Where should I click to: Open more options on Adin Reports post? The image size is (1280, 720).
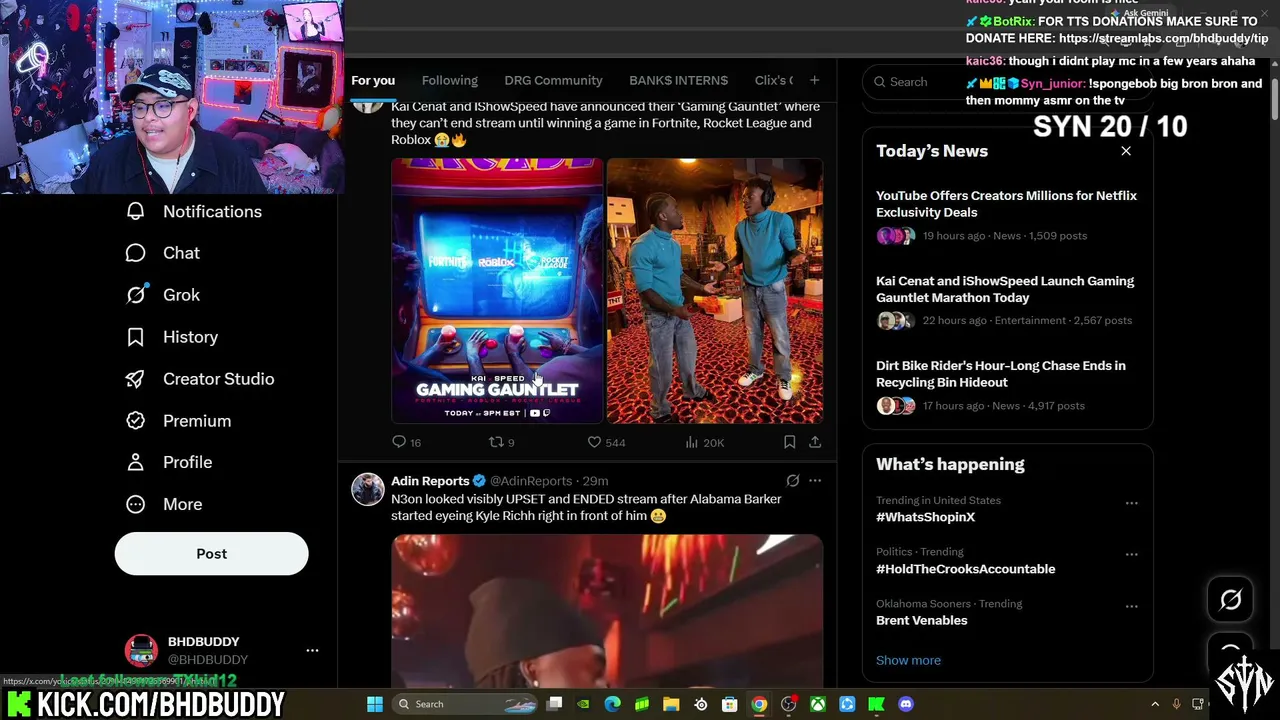click(815, 481)
